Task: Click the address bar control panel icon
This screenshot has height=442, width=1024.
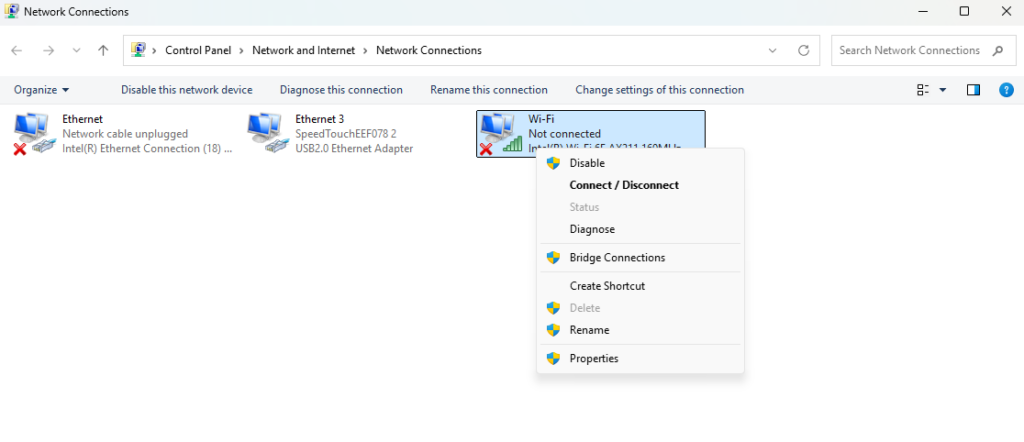Action: pyautogui.click(x=138, y=50)
